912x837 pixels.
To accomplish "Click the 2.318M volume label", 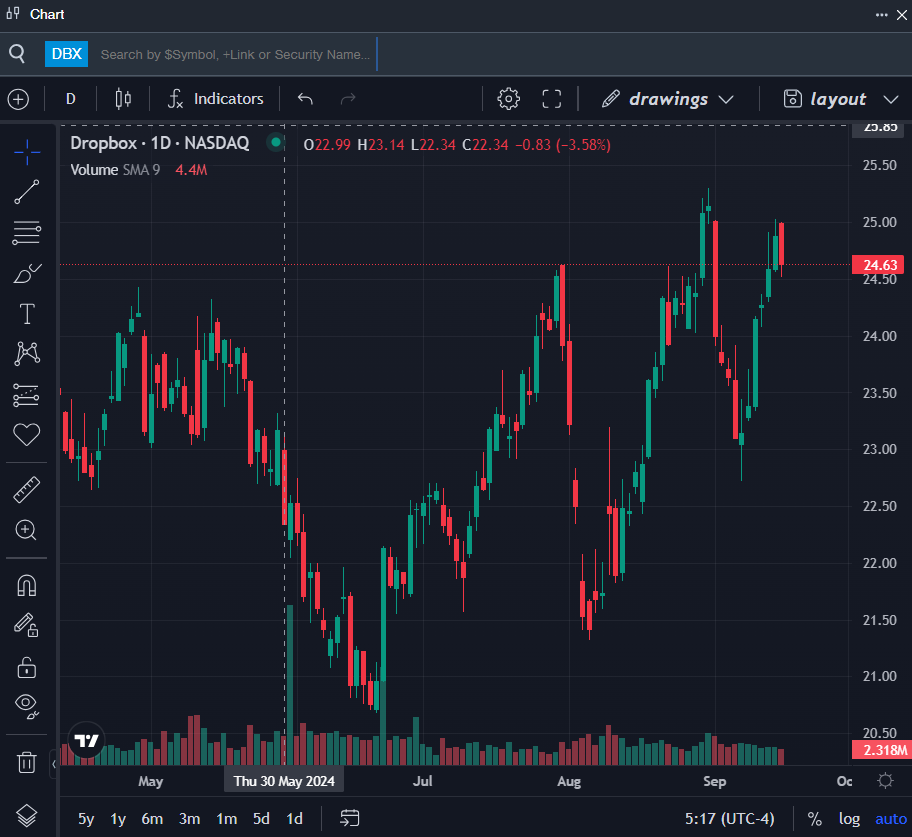I will (881, 750).
